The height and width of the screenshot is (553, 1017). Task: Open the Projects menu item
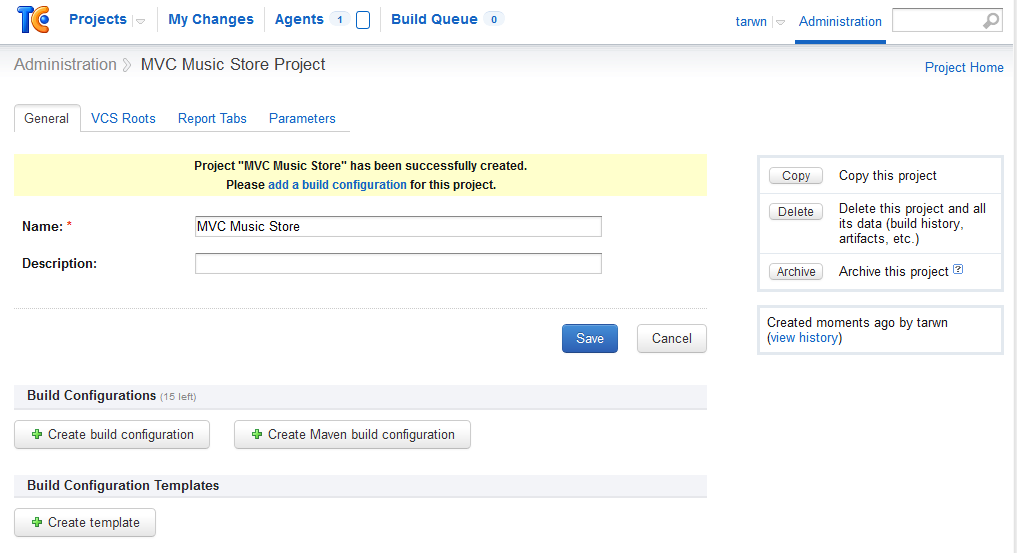tap(98, 19)
